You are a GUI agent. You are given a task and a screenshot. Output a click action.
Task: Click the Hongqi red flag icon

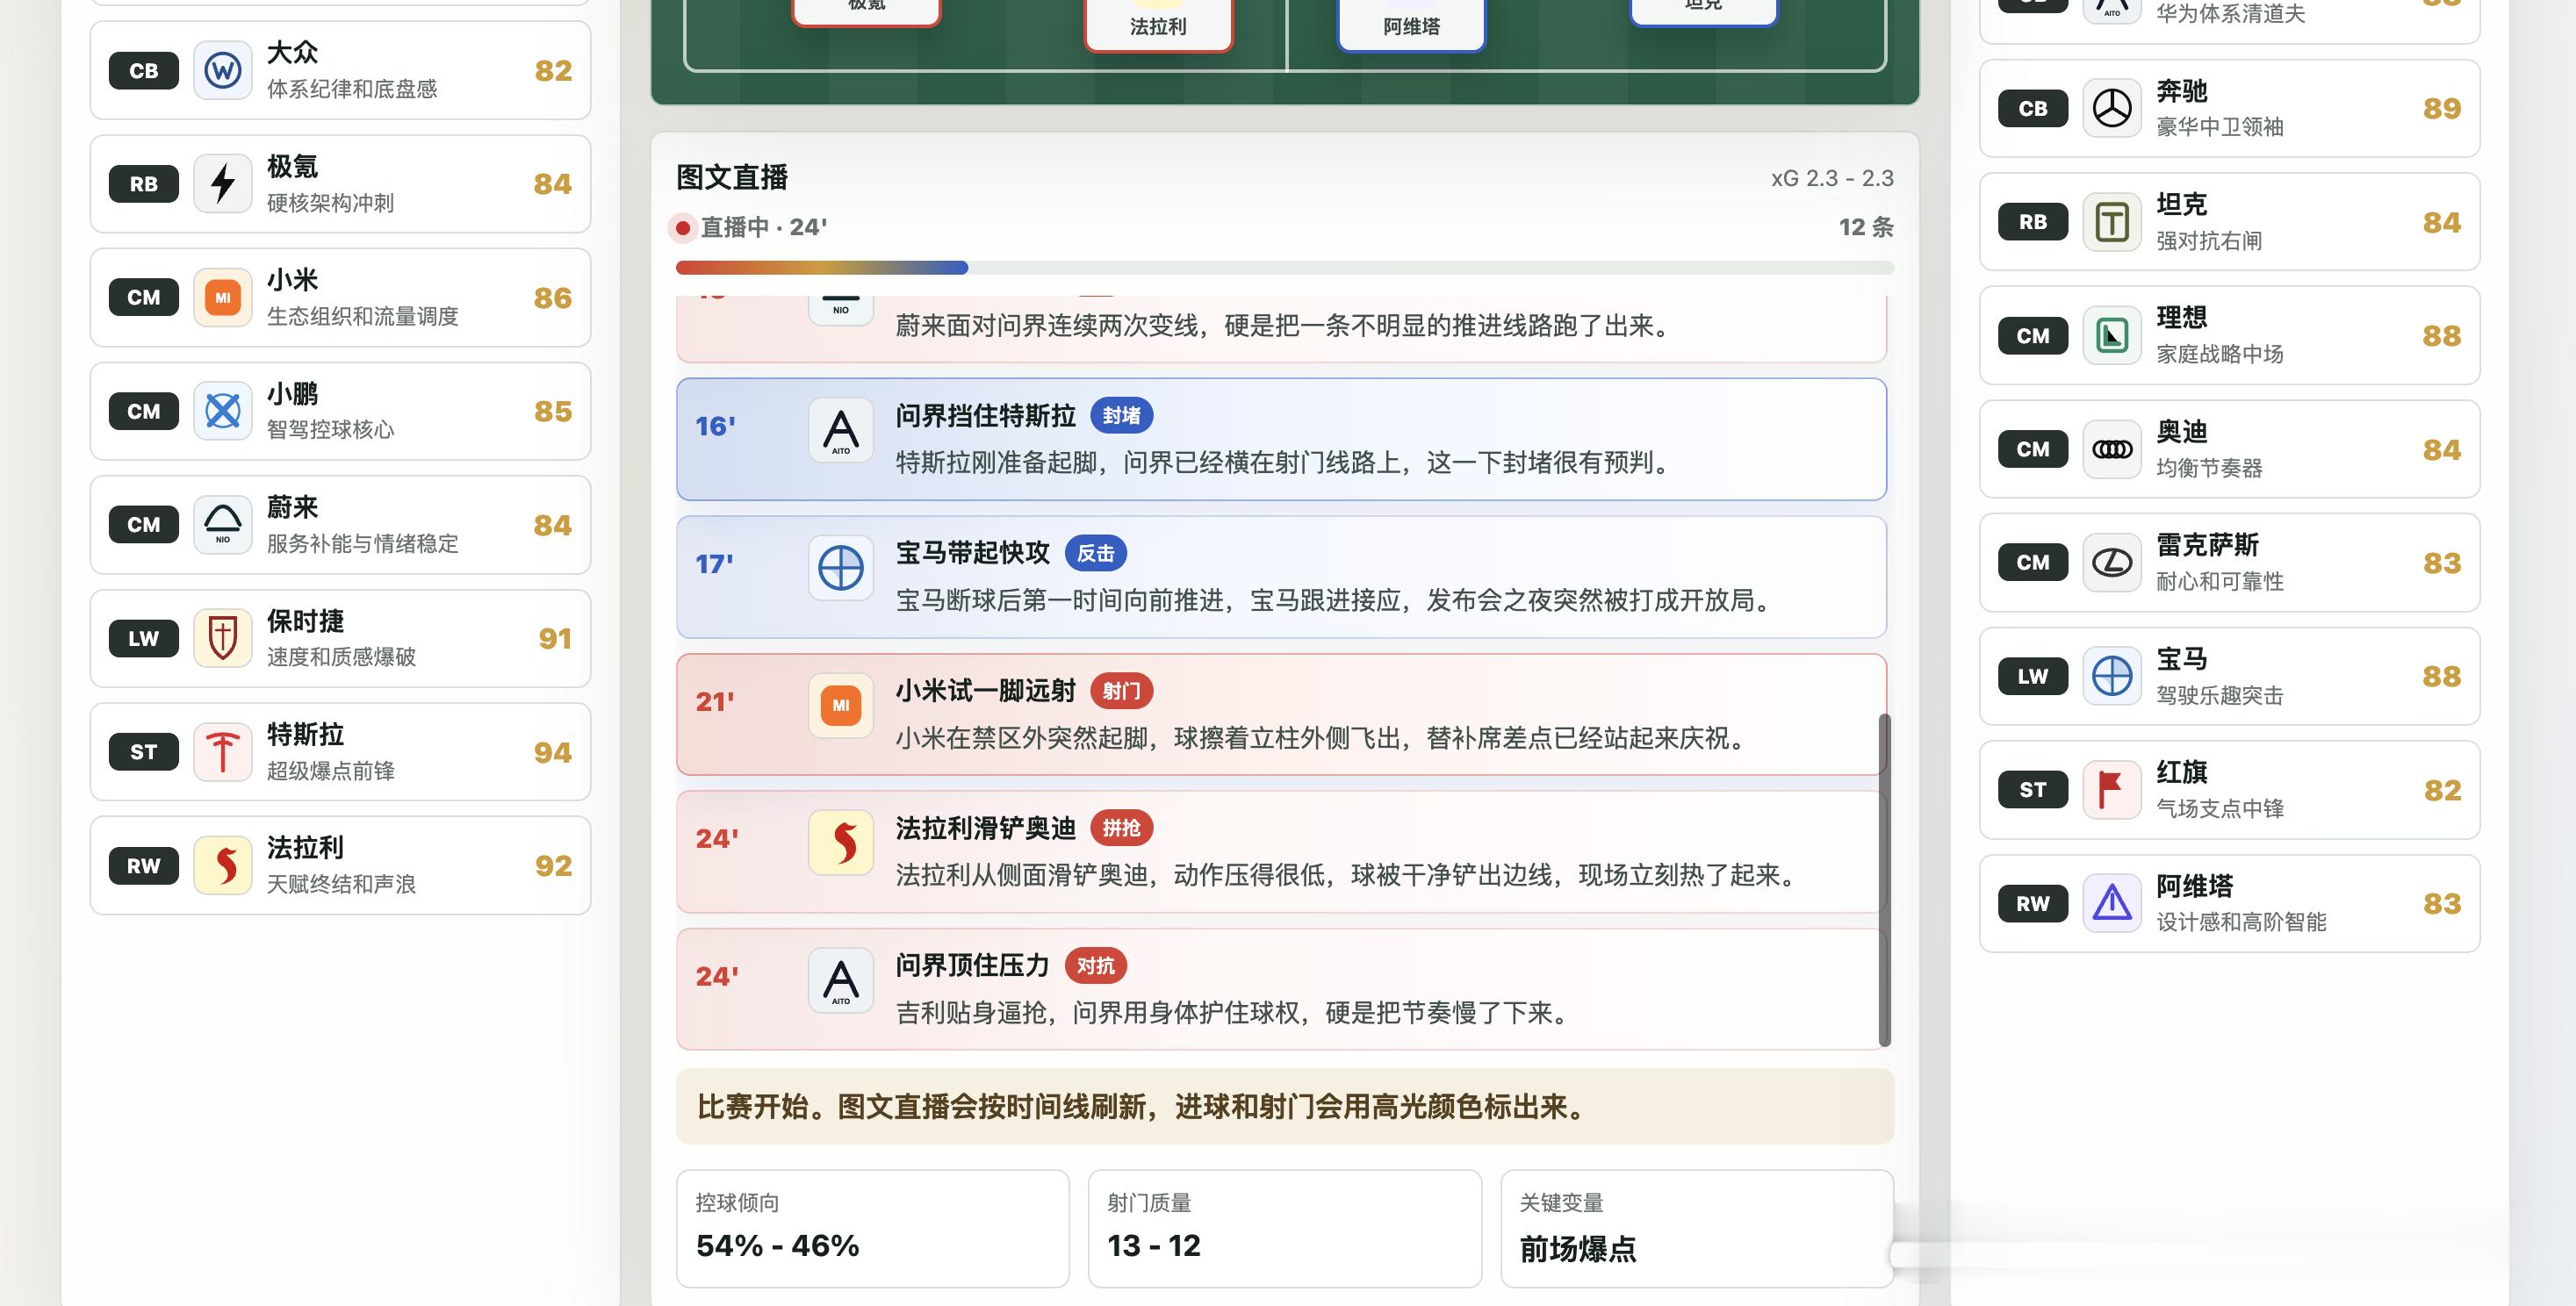(2112, 789)
